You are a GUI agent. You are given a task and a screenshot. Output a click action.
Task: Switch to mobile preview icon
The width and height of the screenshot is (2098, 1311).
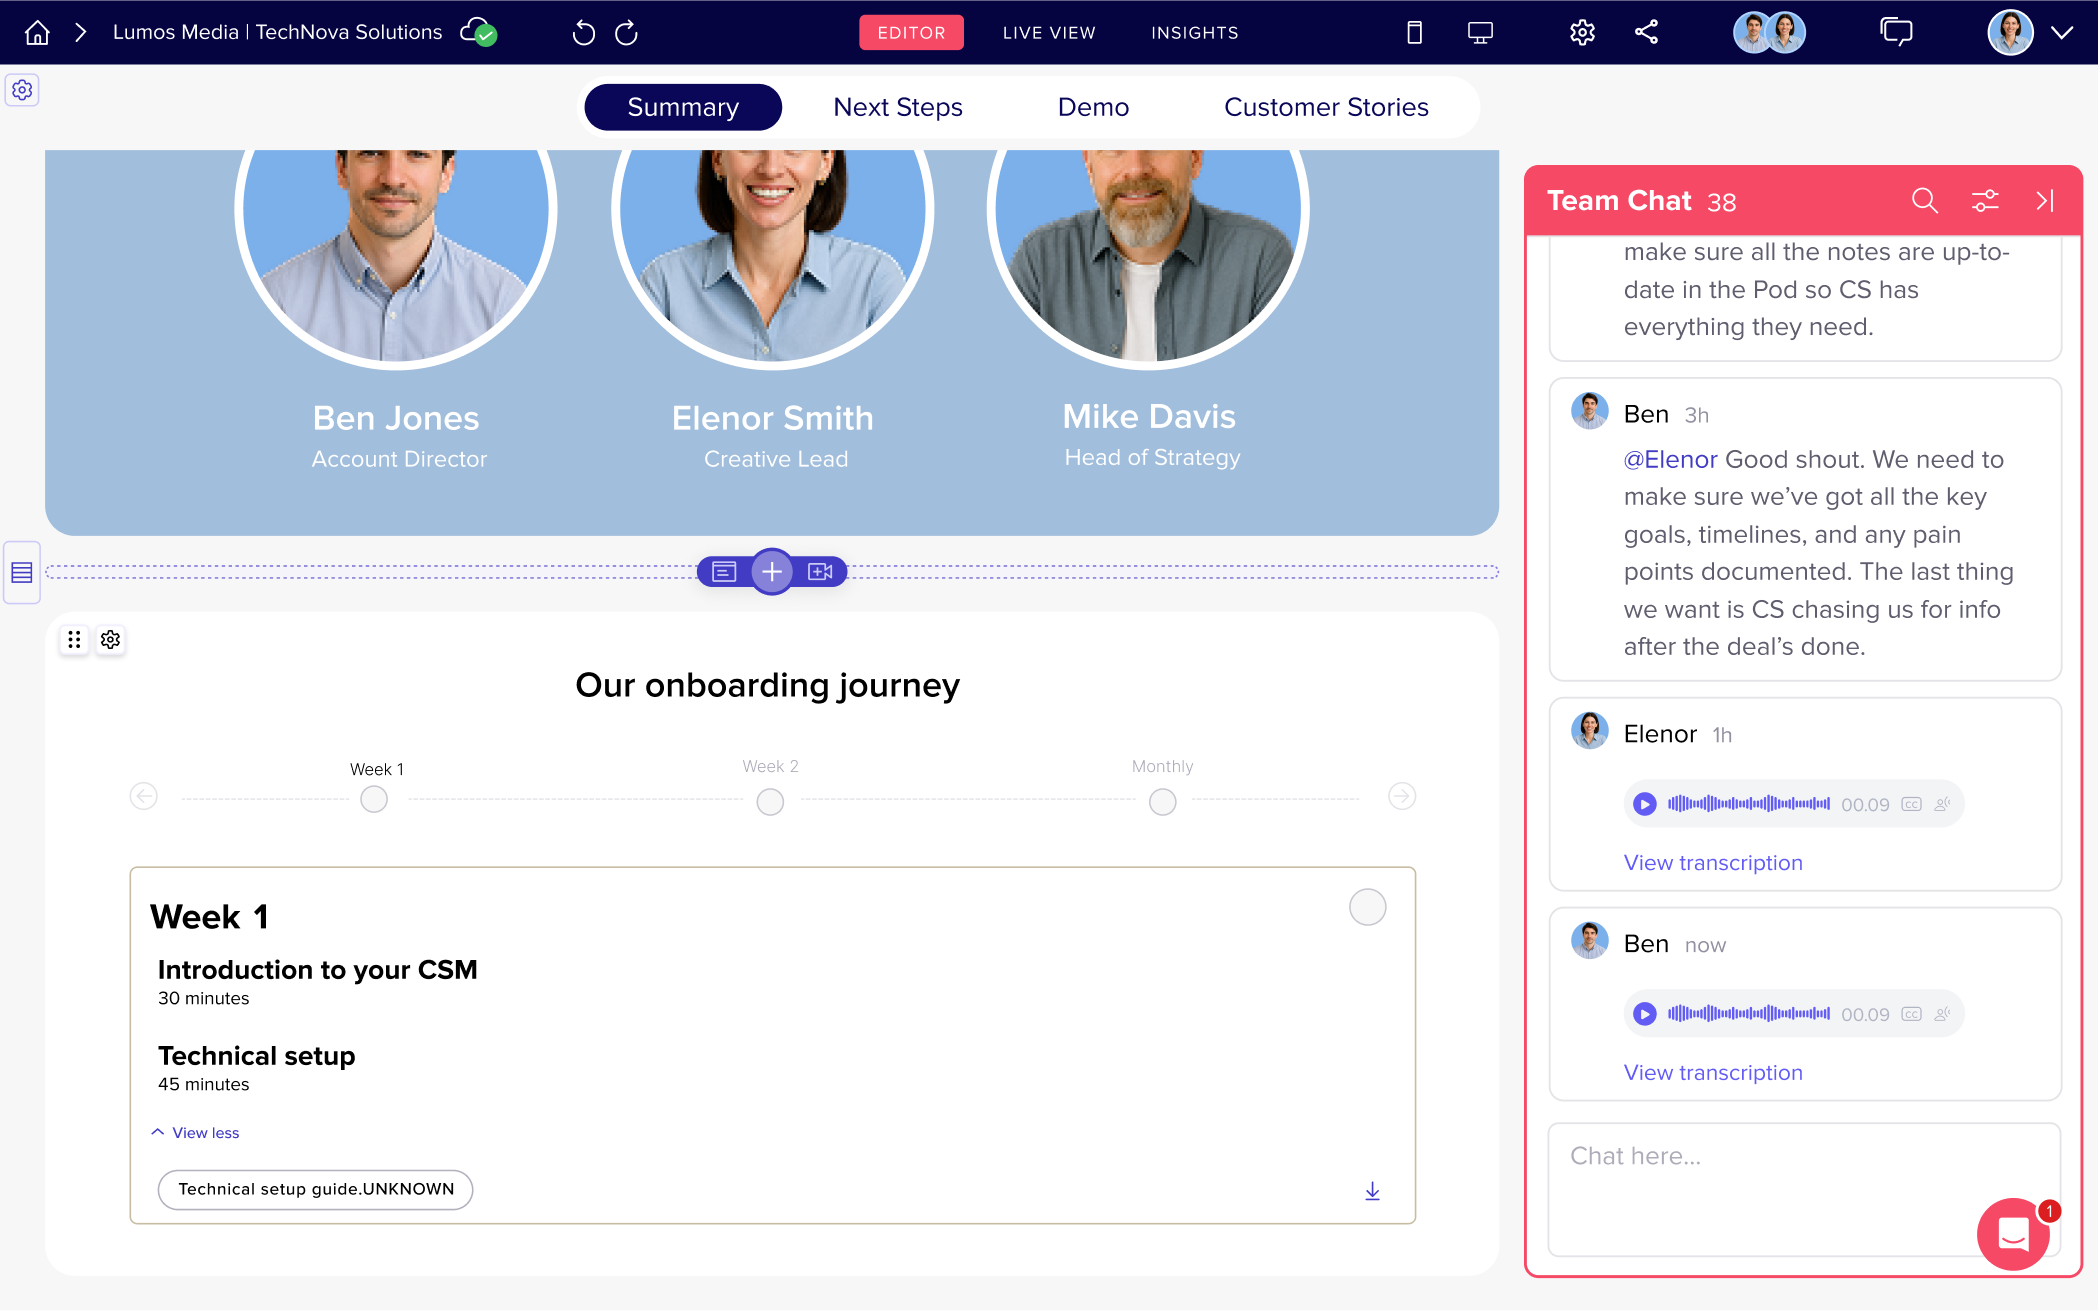1414,33
